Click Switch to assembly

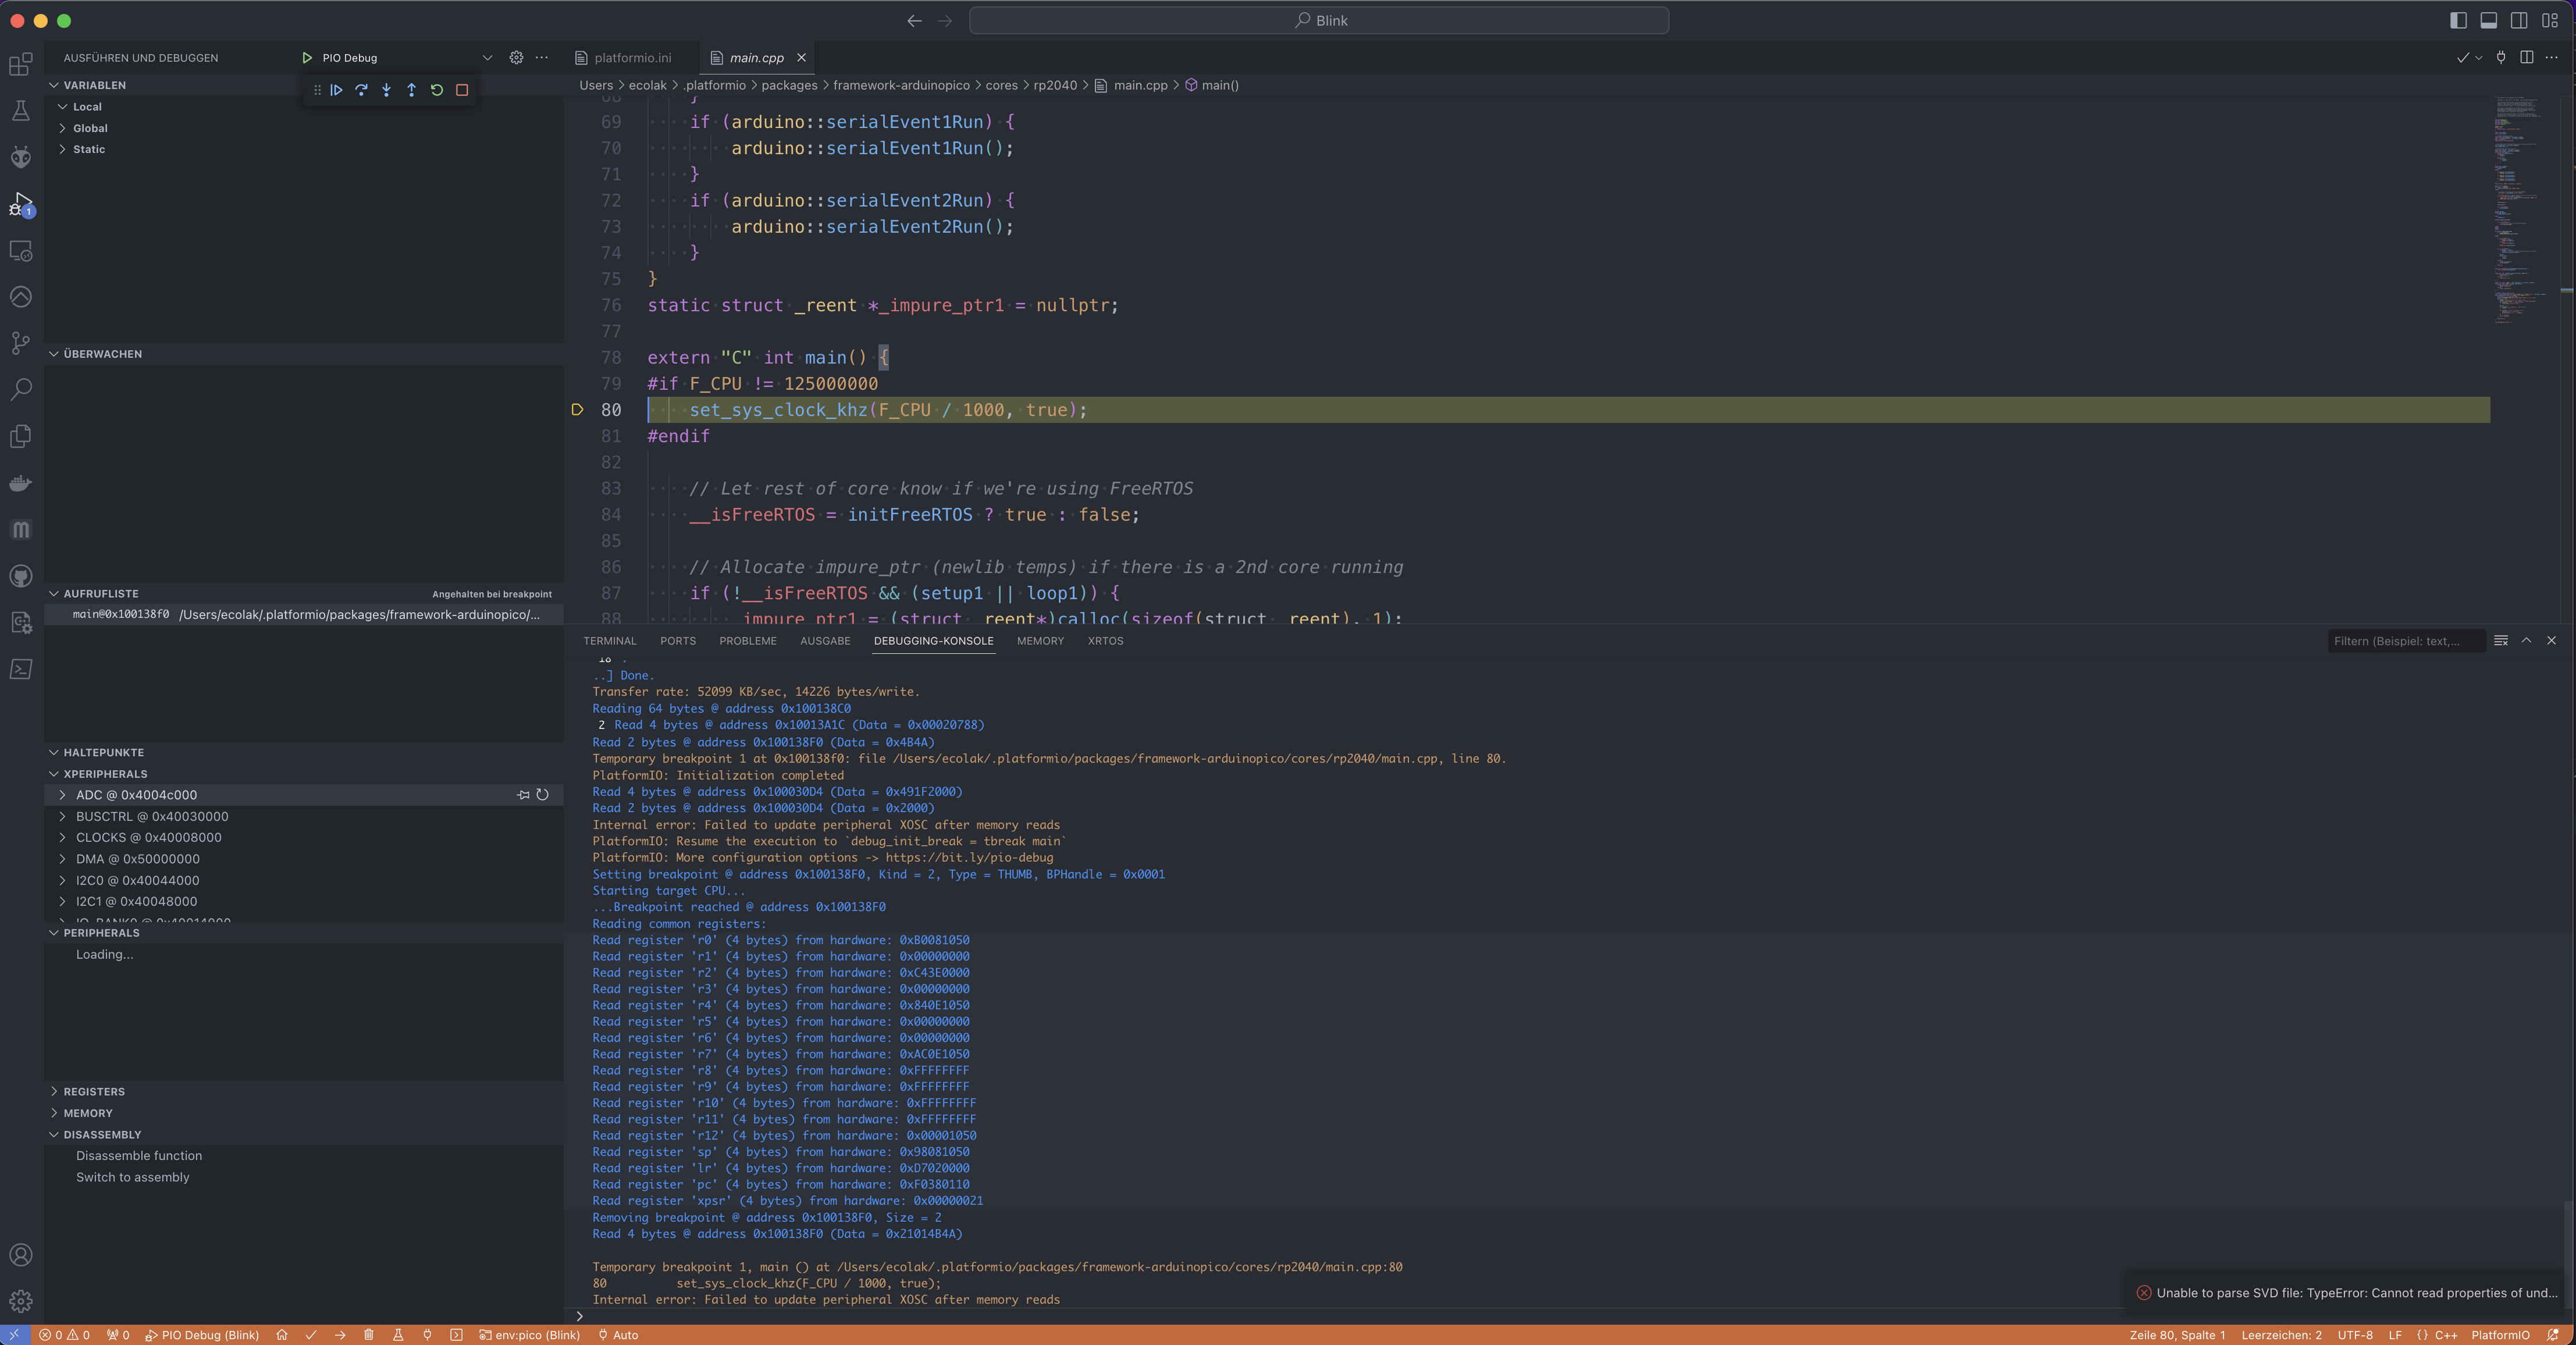(x=132, y=1177)
